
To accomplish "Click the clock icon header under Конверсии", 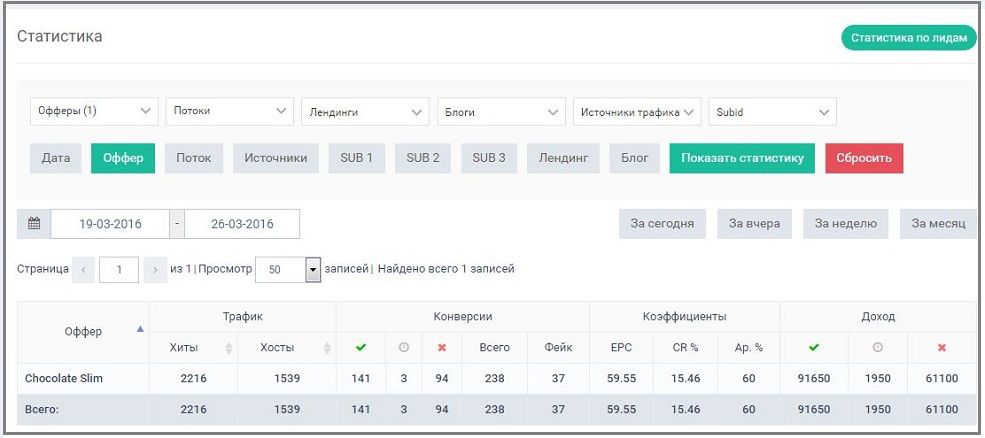I will (x=404, y=348).
